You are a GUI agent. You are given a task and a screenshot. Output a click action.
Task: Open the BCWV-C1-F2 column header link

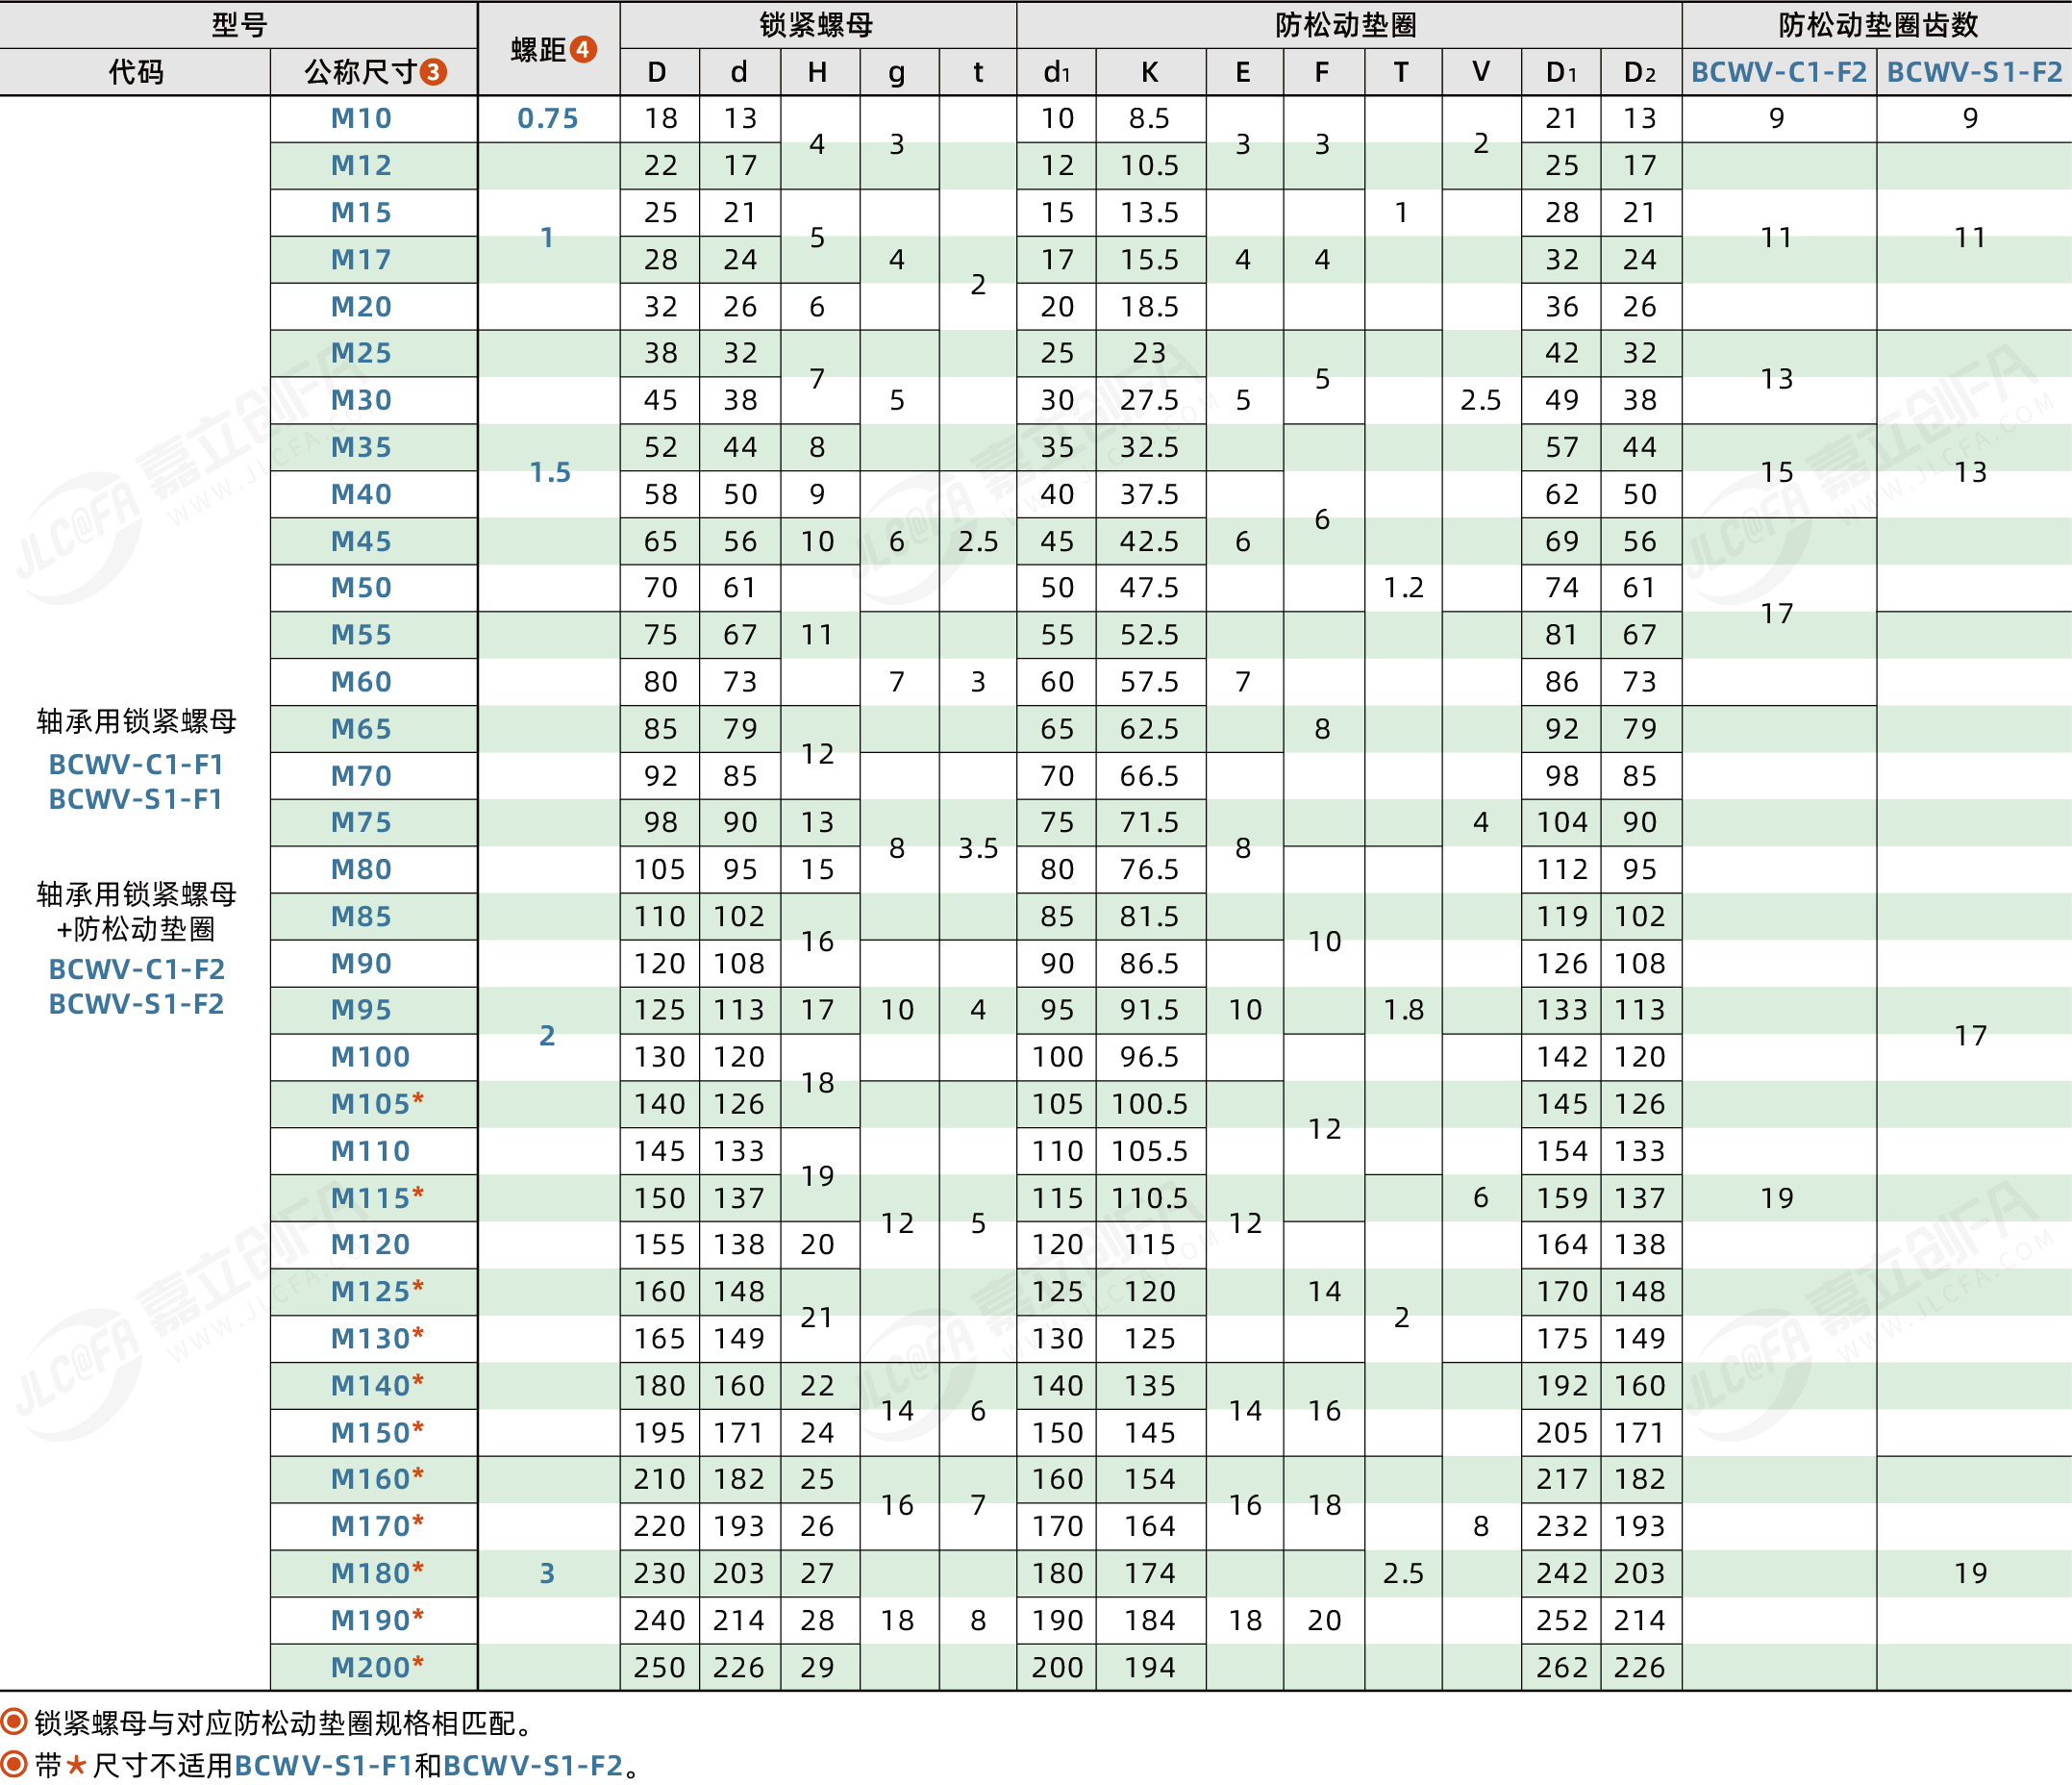1778,72
